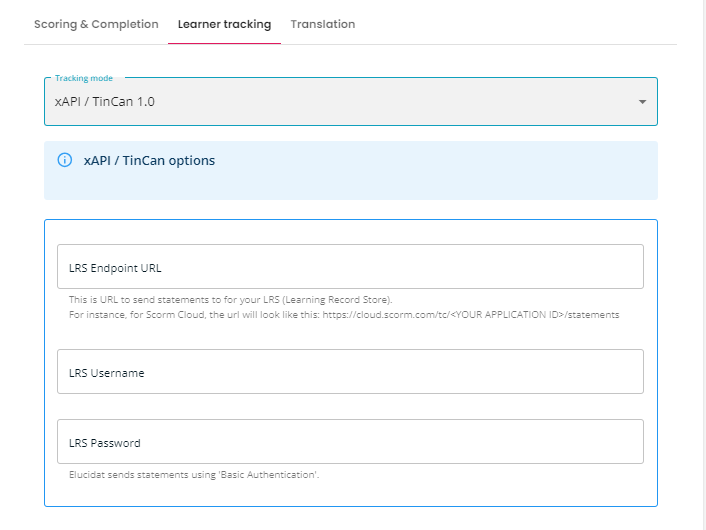
Task: Expand the Tracking mode dropdown arrow
Action: (643, 102)
